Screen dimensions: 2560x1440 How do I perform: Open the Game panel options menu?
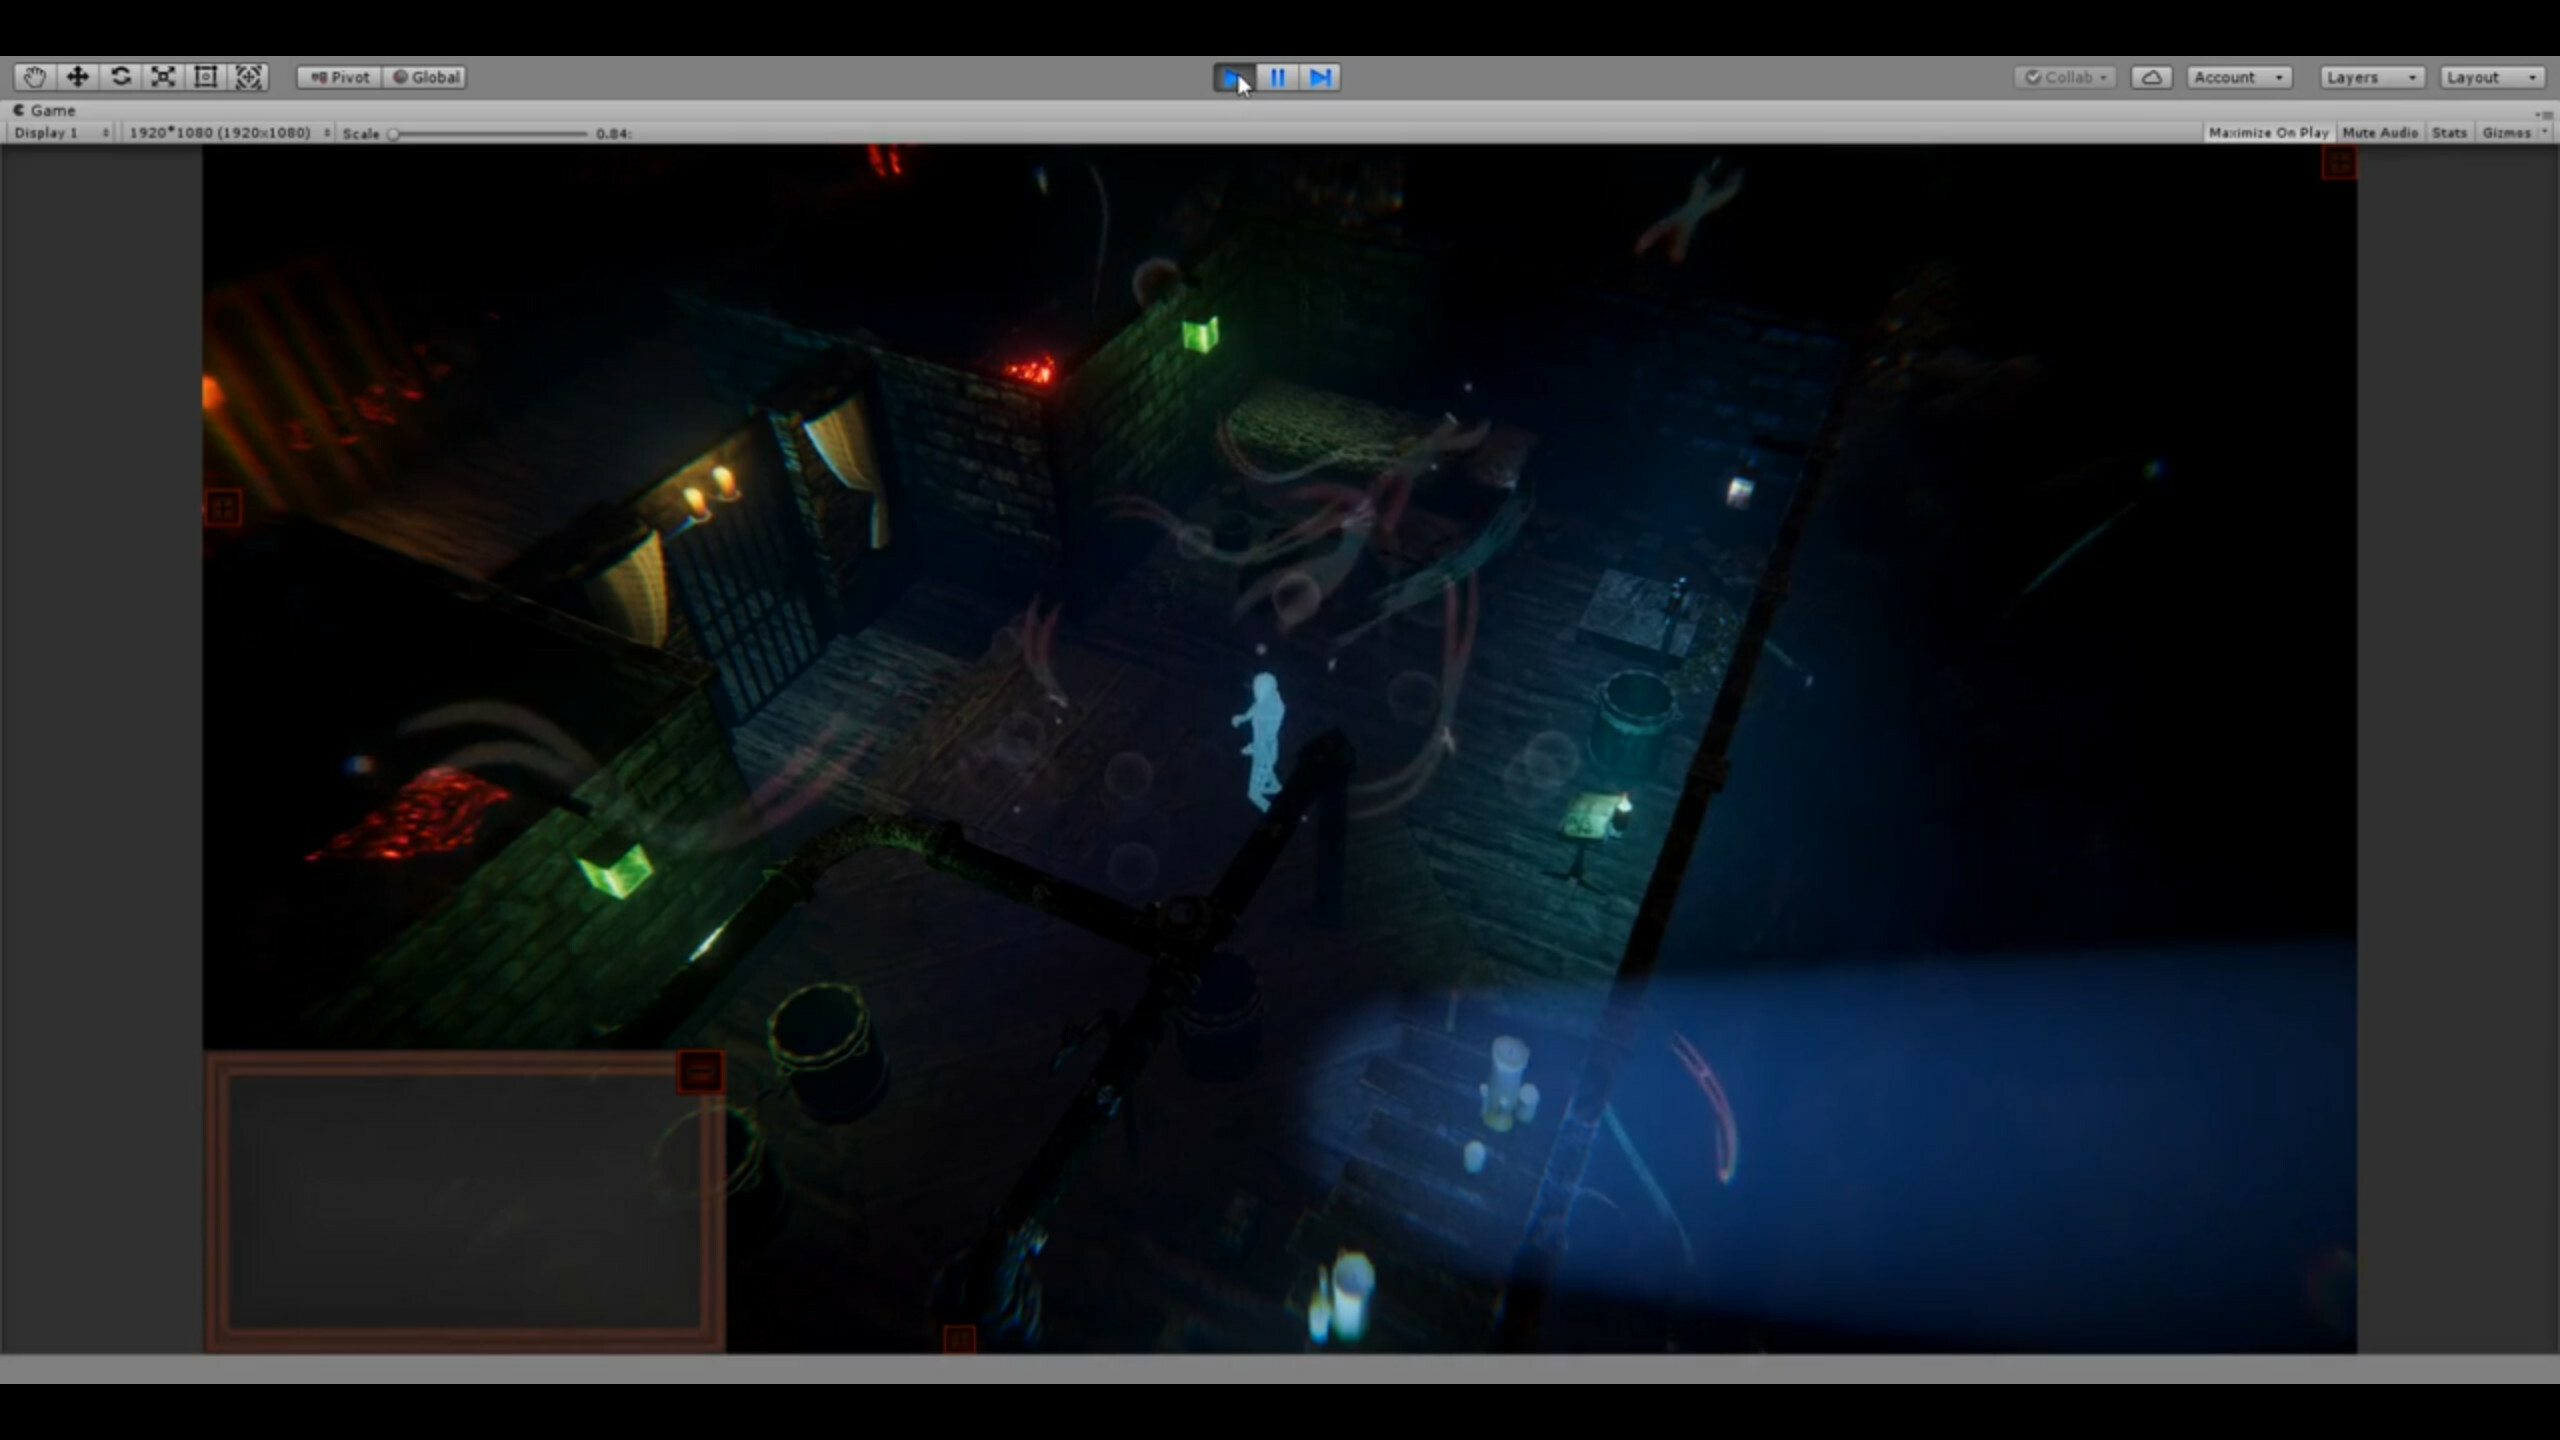click(x=2543, y=114)
